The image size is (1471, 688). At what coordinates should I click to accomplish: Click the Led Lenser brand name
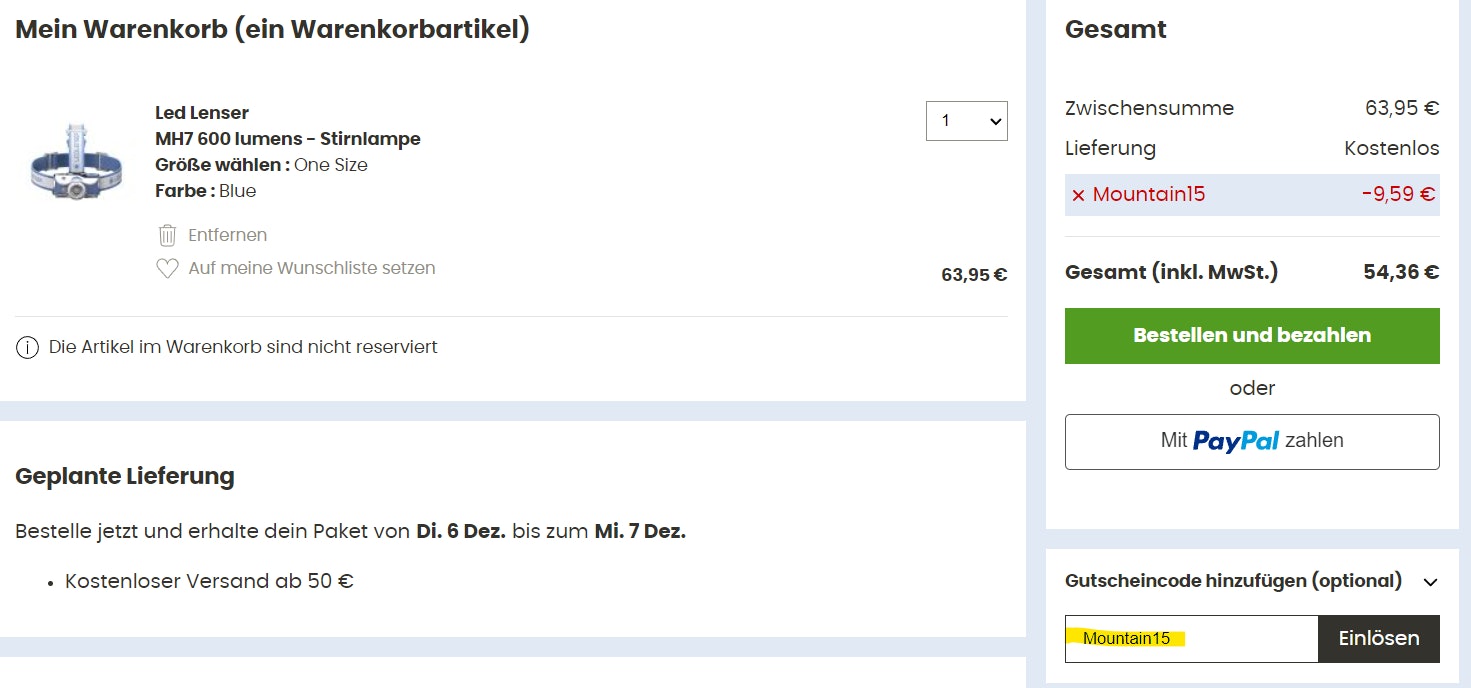[202, 113]
